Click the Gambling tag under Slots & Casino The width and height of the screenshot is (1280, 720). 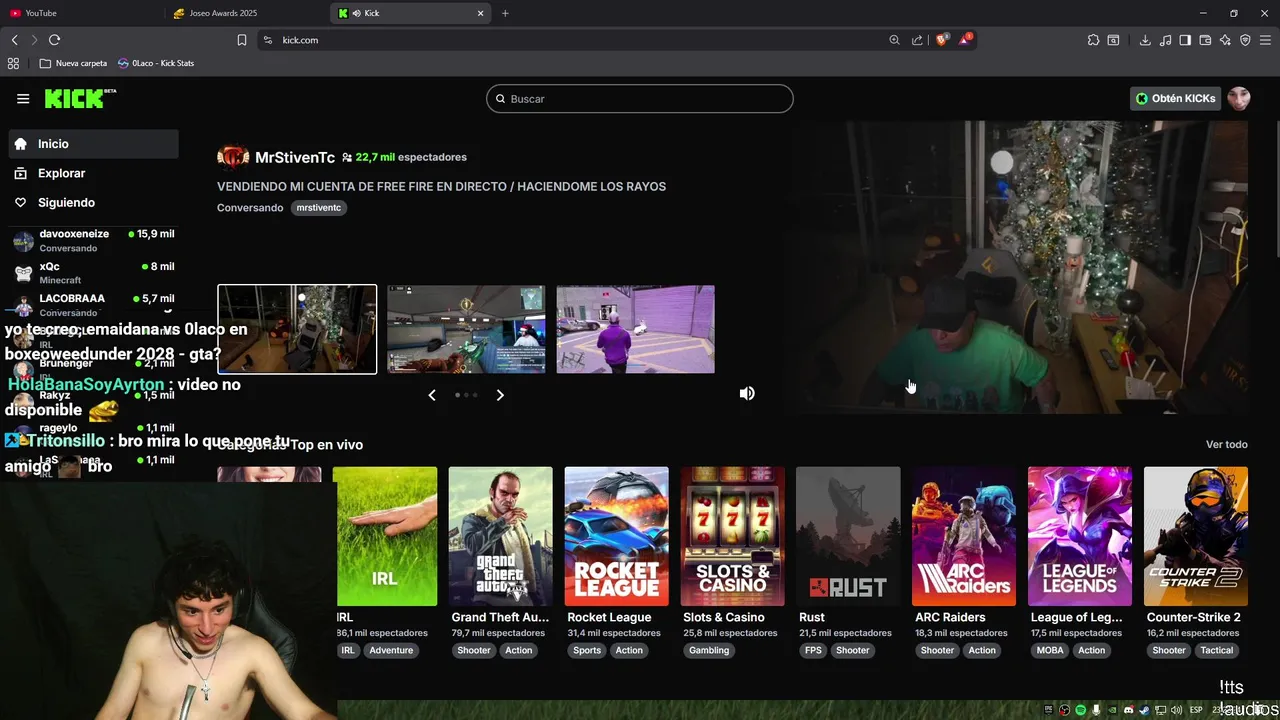click(709, 650)
